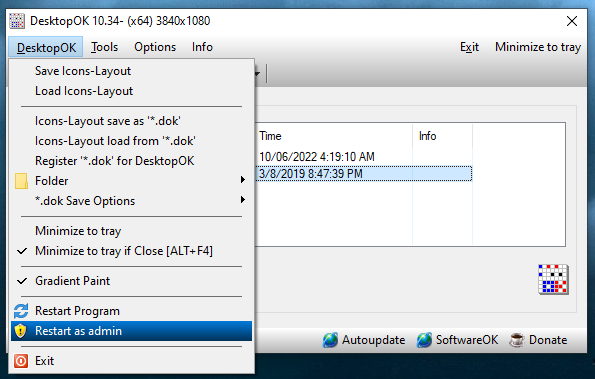This screenshot has width=595, height=379.
Task: Click the DesktopOK title bar app icon
Action: [x=17, y=20]
